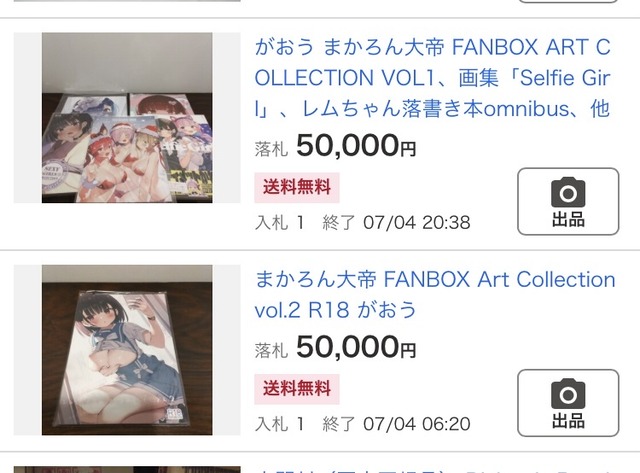Open the まかろん大帝 FANBOX Art Collection vol.2 R18 link

[435, 295]
